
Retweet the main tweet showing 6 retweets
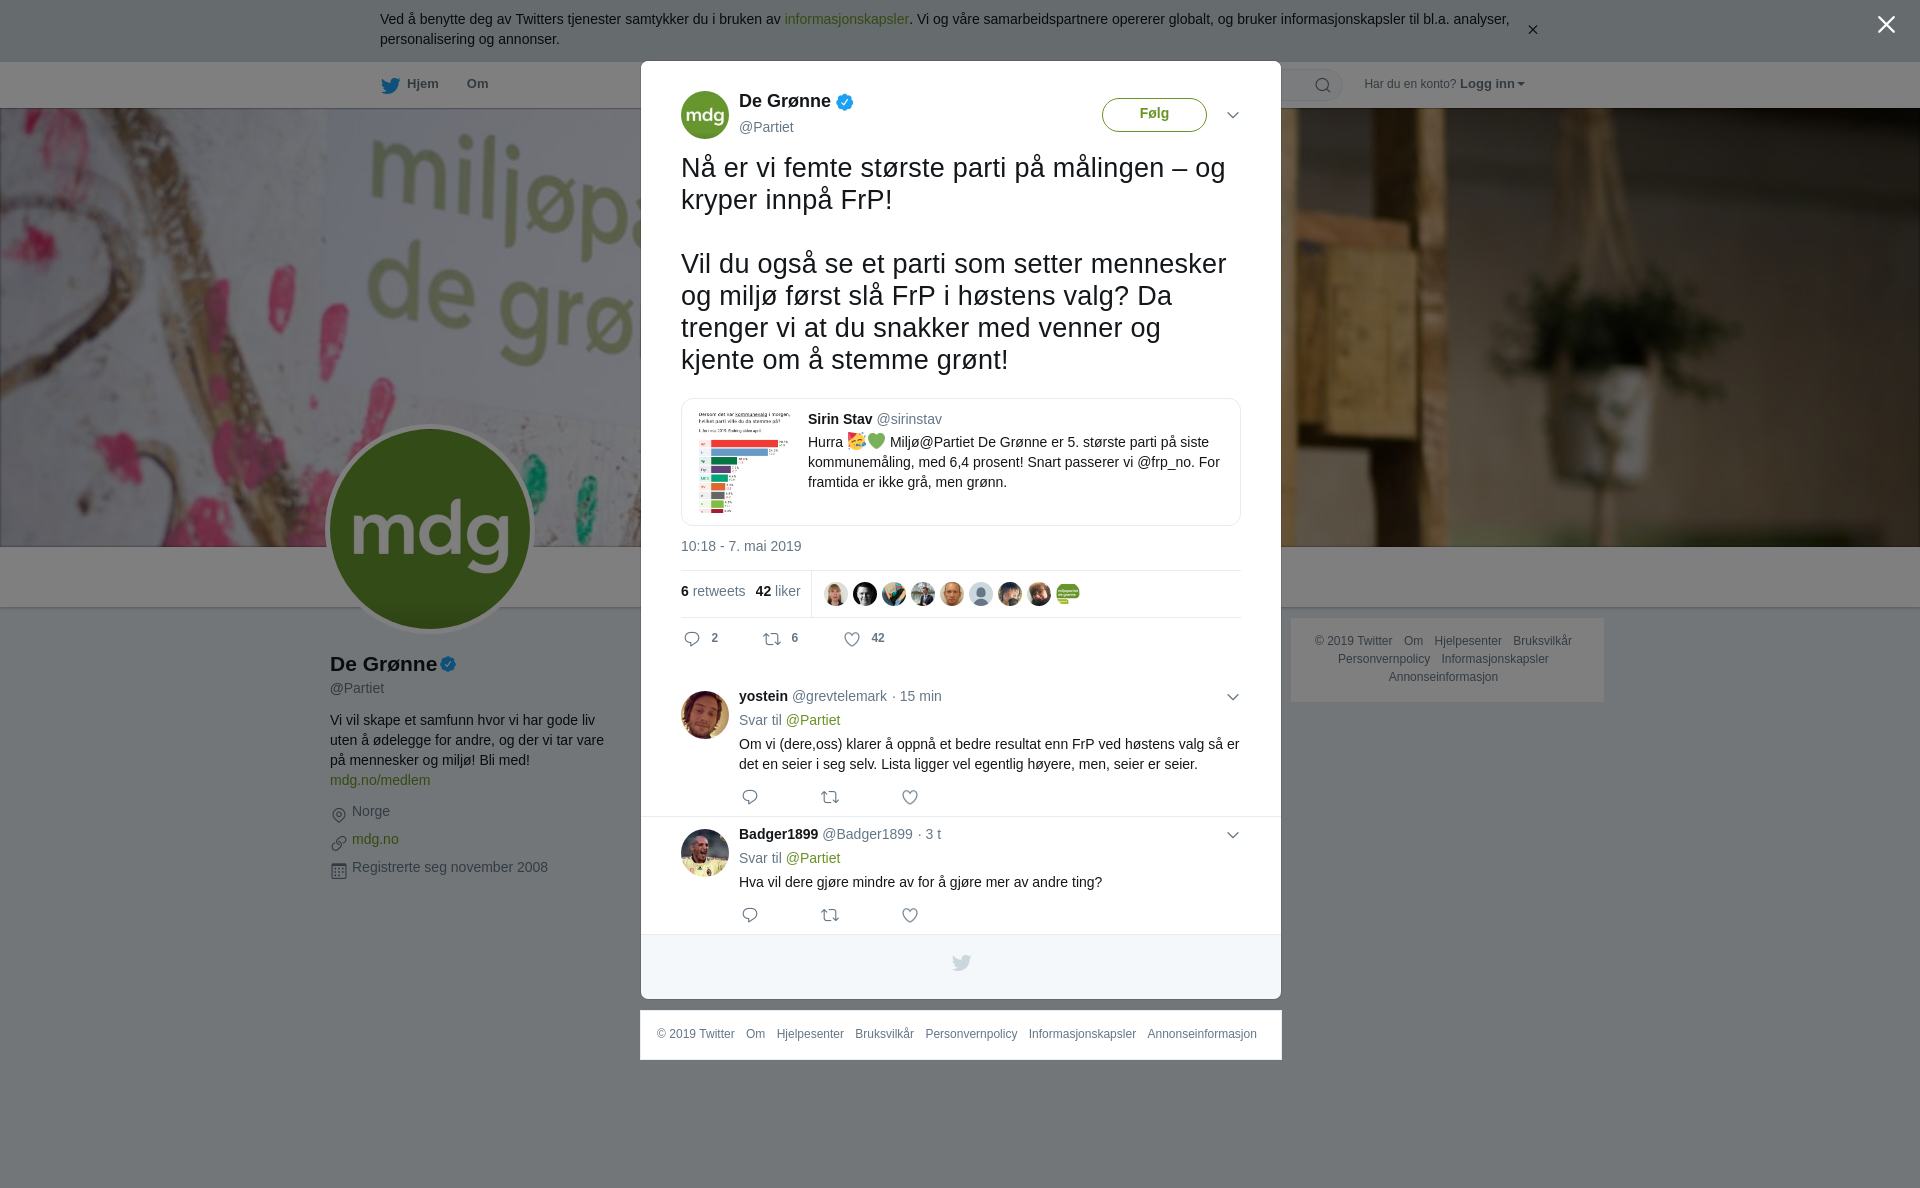click(772, 639)
